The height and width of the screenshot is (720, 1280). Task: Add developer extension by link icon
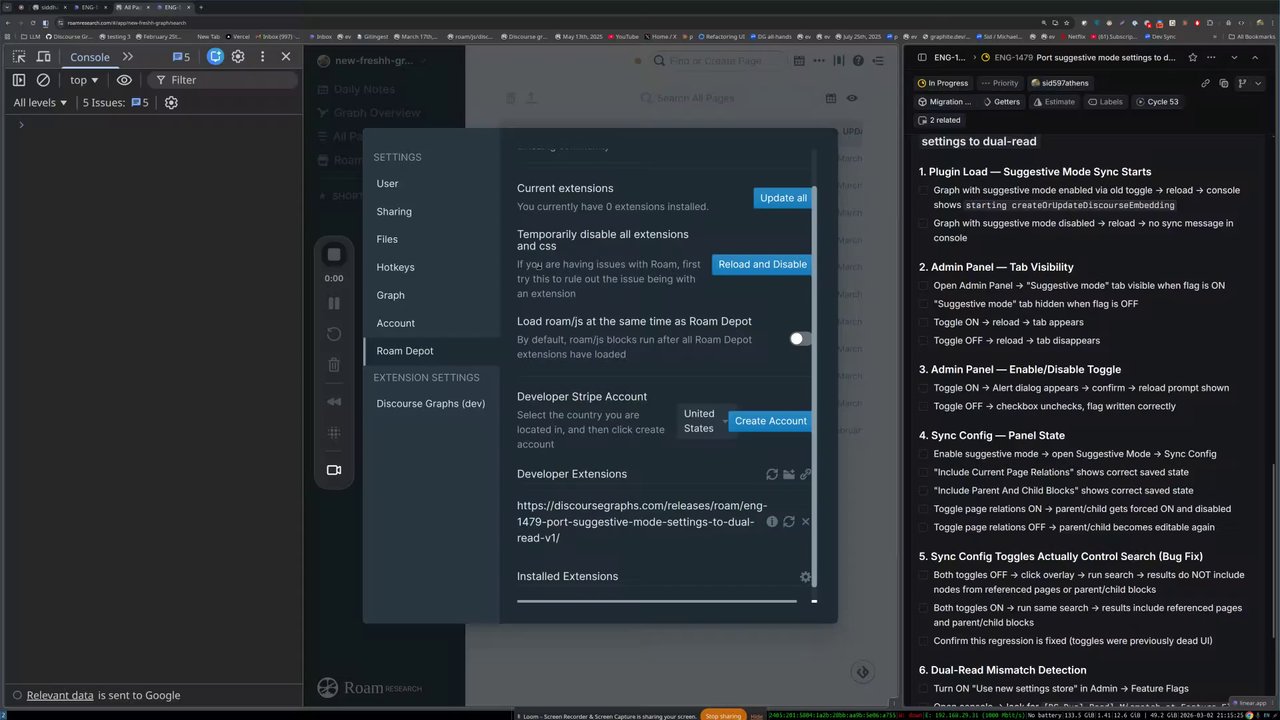click(x=805, y=474)
